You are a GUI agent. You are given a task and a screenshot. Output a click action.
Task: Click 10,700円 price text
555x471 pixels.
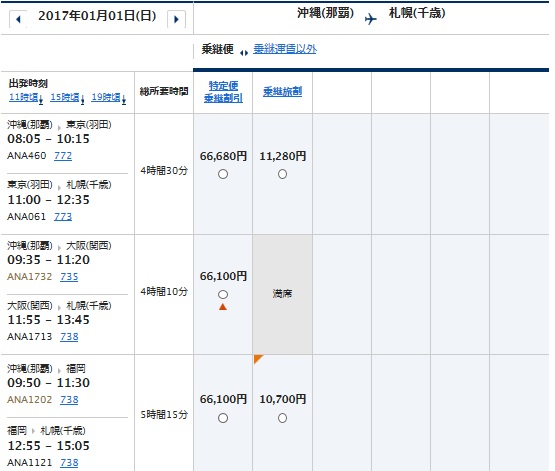[x=282, y=400]
